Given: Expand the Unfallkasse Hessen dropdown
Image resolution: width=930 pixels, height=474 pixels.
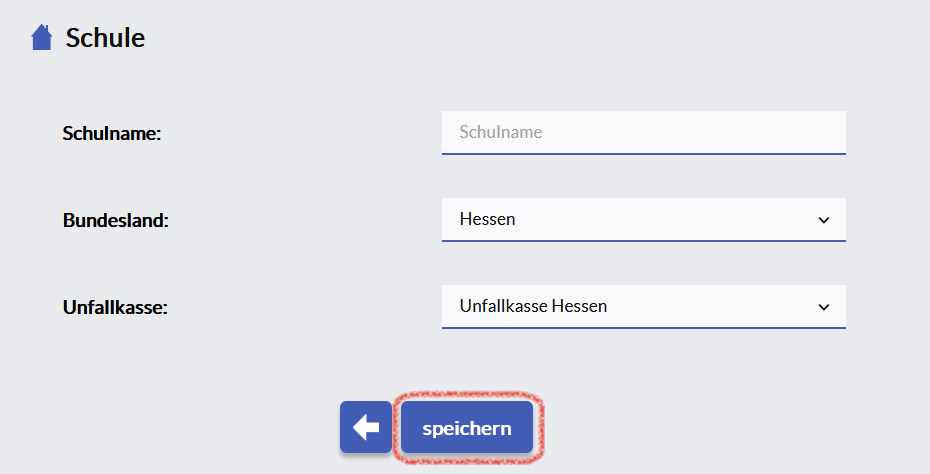Looking at the screenshot, I should pyautogui.click(x=643, y=306).
